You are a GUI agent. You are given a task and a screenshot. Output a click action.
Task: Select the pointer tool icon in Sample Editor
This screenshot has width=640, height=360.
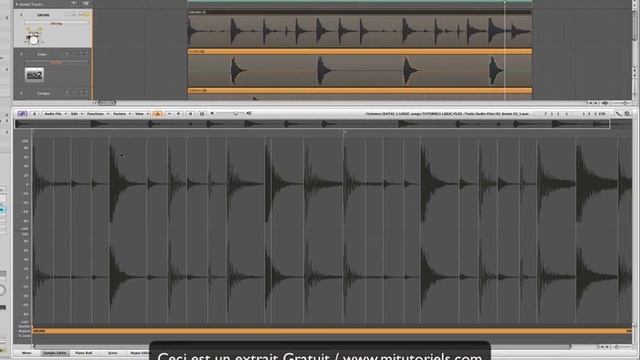[x=619, y=114]
